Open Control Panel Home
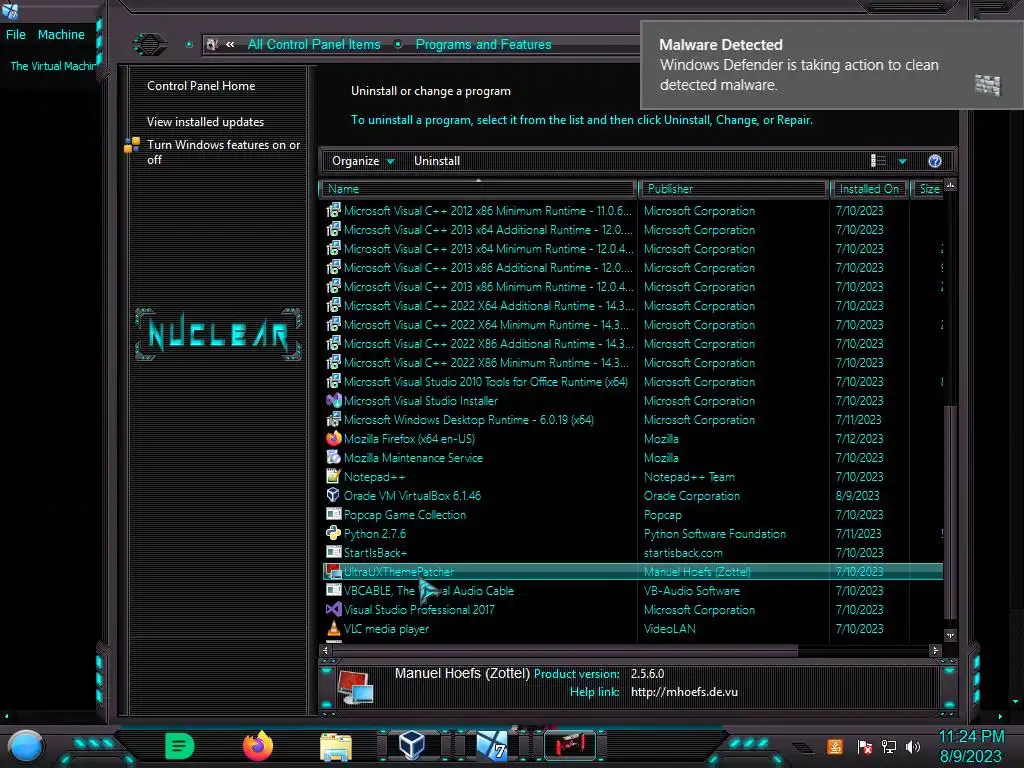1024x768 pixels. click(200, 86)
